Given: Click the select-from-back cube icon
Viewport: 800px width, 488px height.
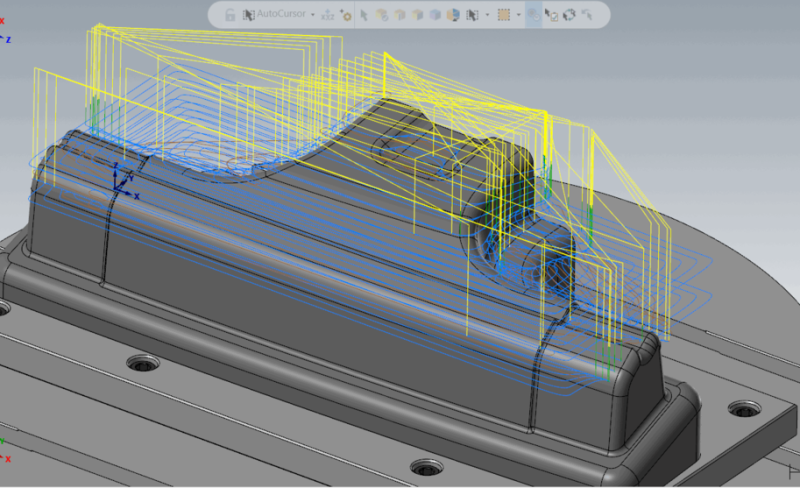Looking at the screenshot, I should point(453,15).
